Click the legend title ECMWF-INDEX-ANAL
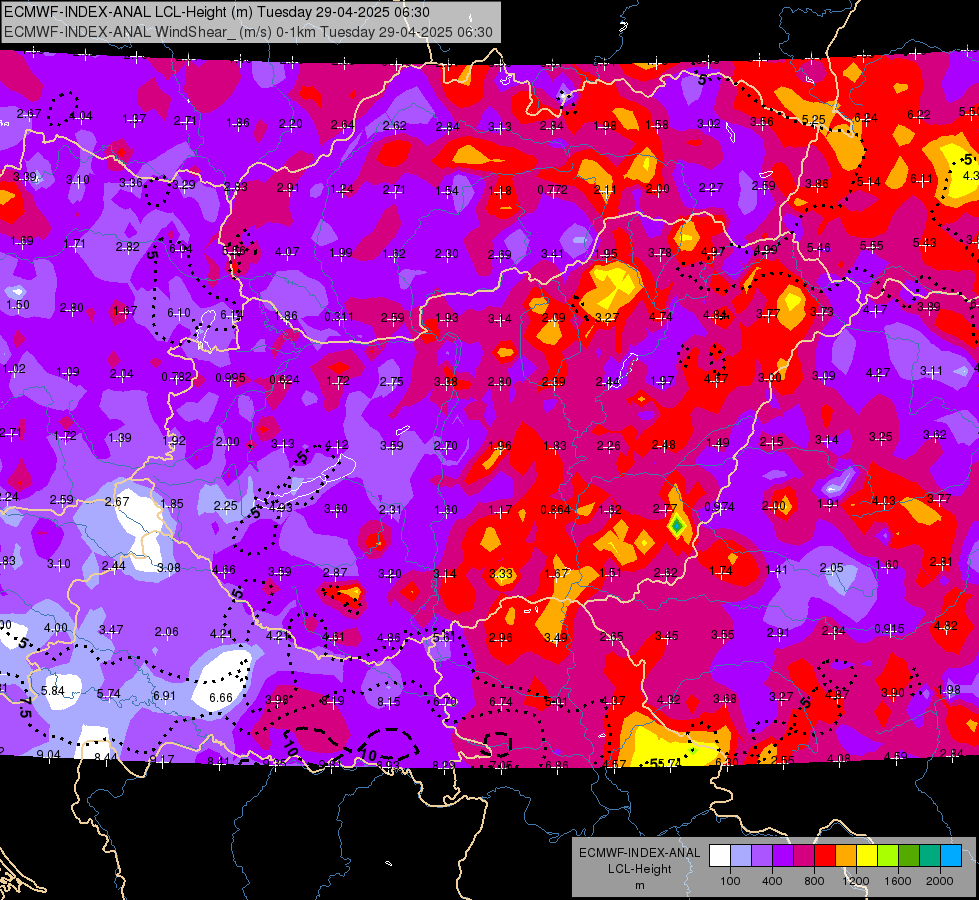Viewport: 979px width, 900px height. click(639, 853)
